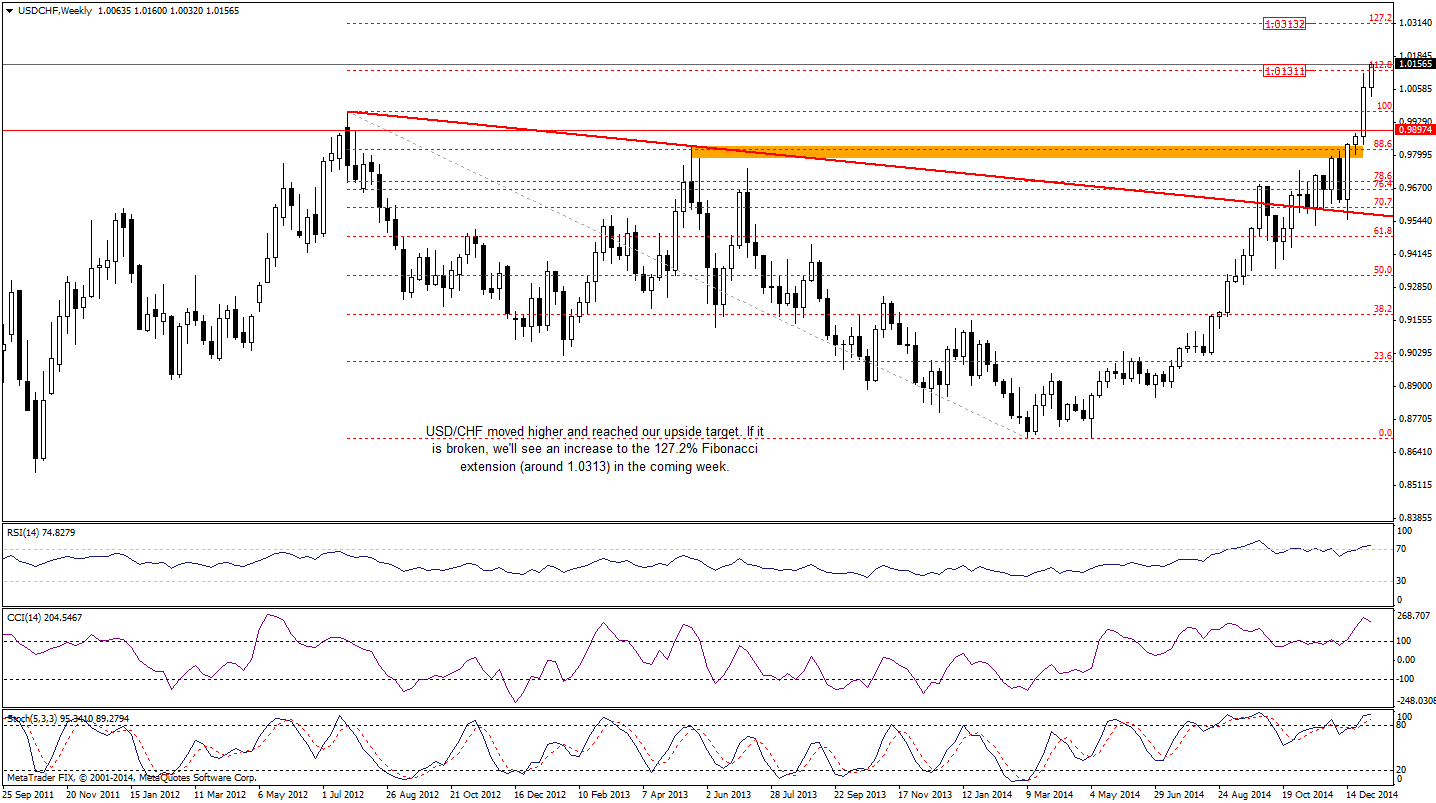Image resolution: width=1436 pixels, height=803 pixels.
Task: Click the 21 Oct 2012 date label
Action: point(474,795)
